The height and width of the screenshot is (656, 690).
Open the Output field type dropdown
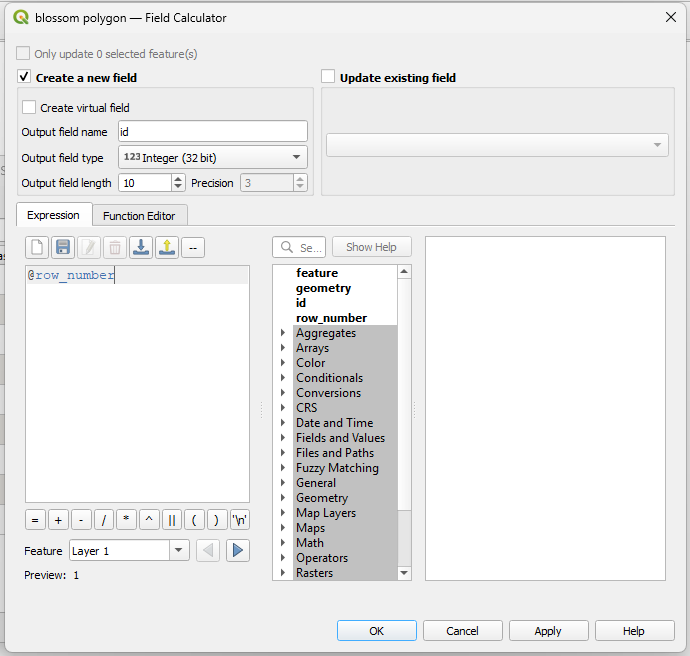coord(212,158)
